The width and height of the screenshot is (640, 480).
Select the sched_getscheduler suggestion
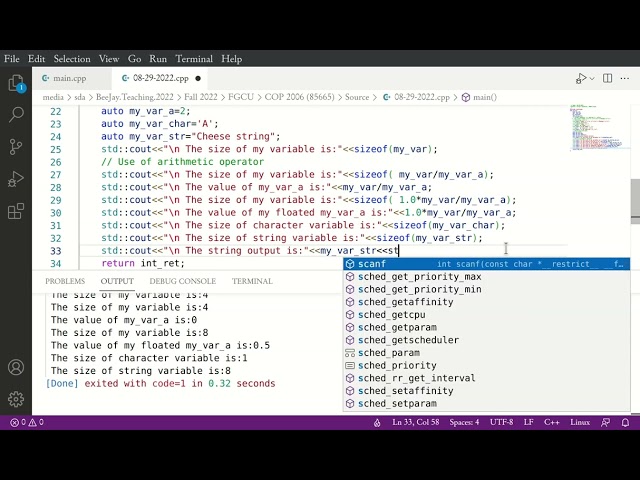[x=487, y=340]
